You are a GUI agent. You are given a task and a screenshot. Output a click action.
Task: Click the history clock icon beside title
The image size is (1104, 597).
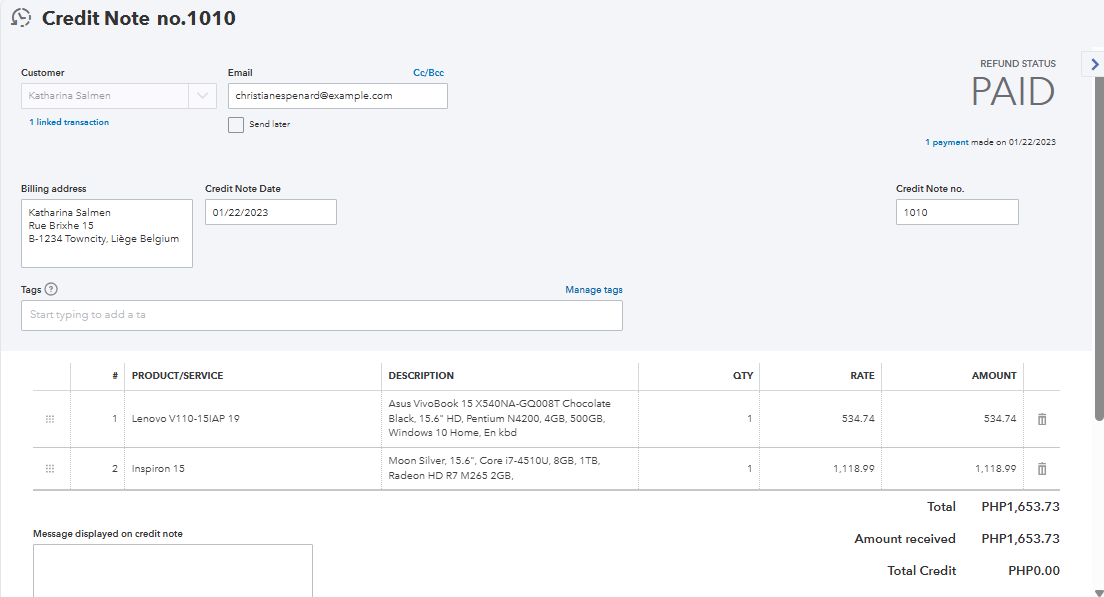(x=21, y=18)
